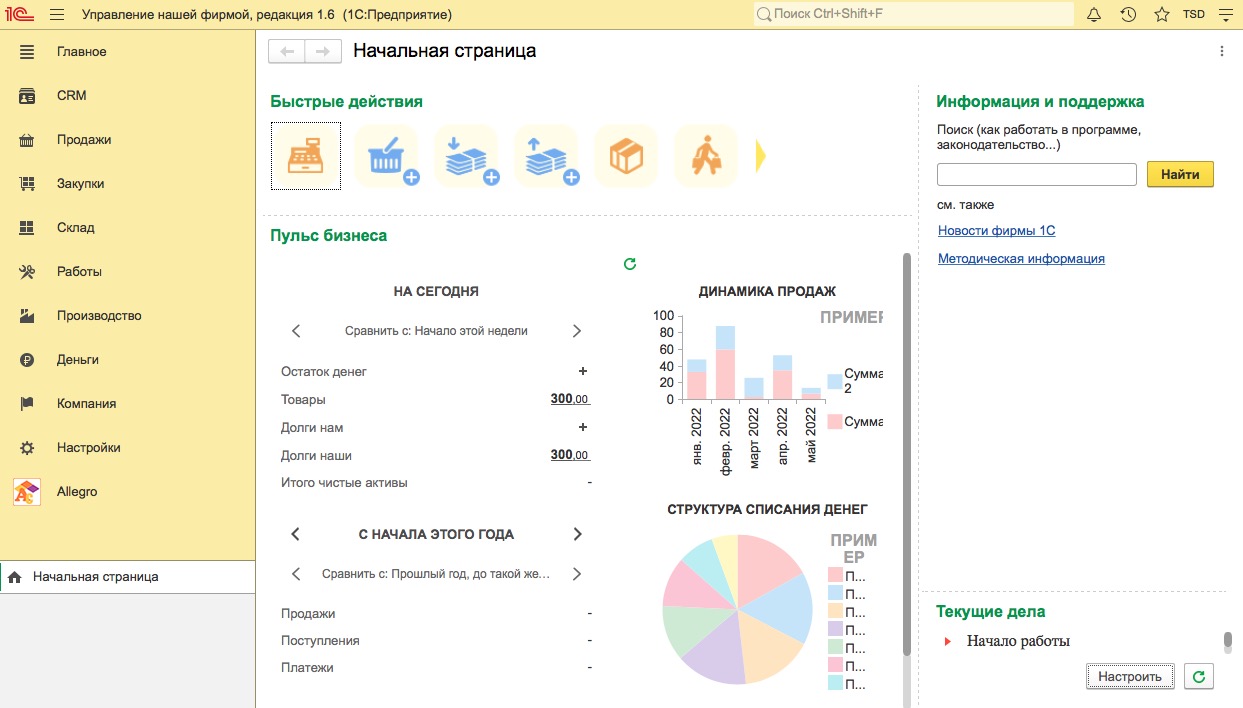1243x708 pixels.
Task: Click the notifications bell icon
Action: [1094, 15]
